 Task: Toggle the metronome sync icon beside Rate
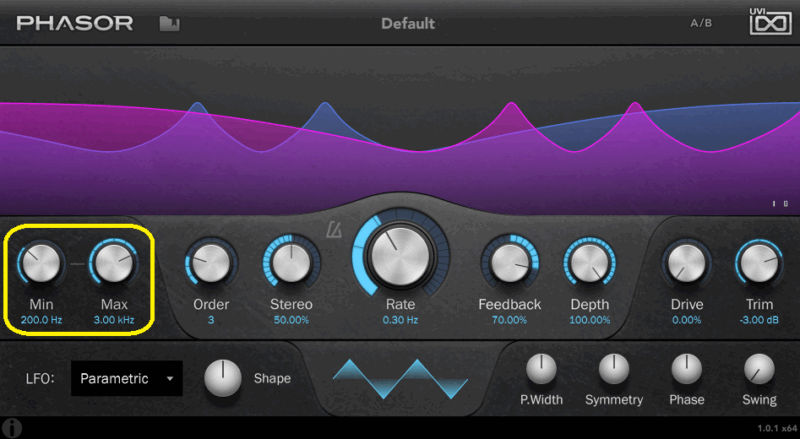tap(334, 230)
